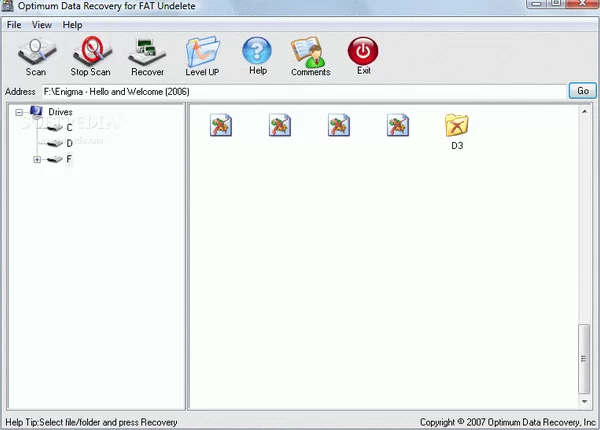Select the second deleted file icon
This screenshot has height=430, width=600.
coord(280,125)
